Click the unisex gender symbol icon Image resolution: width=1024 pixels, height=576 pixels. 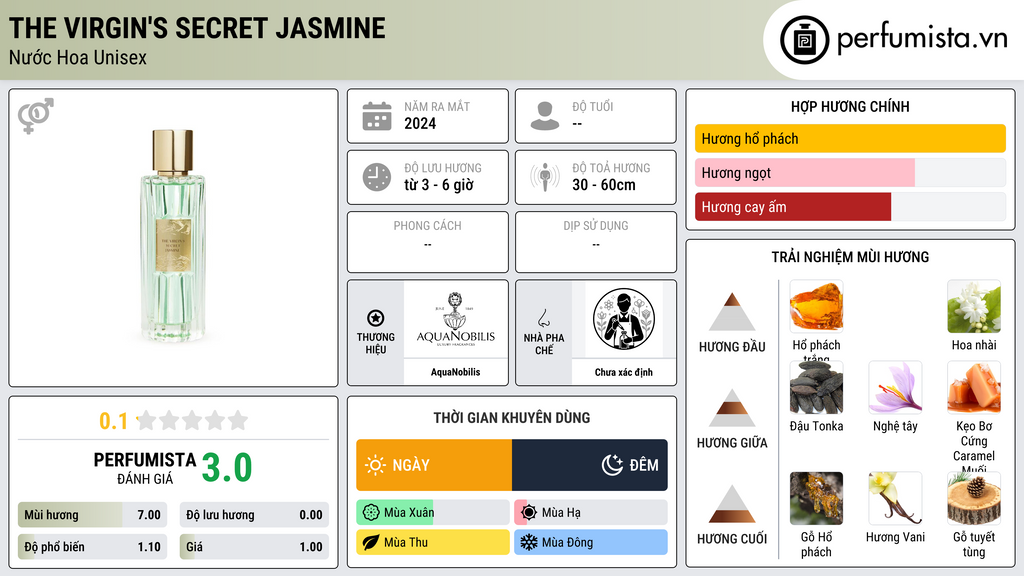[x=36, y=116]
